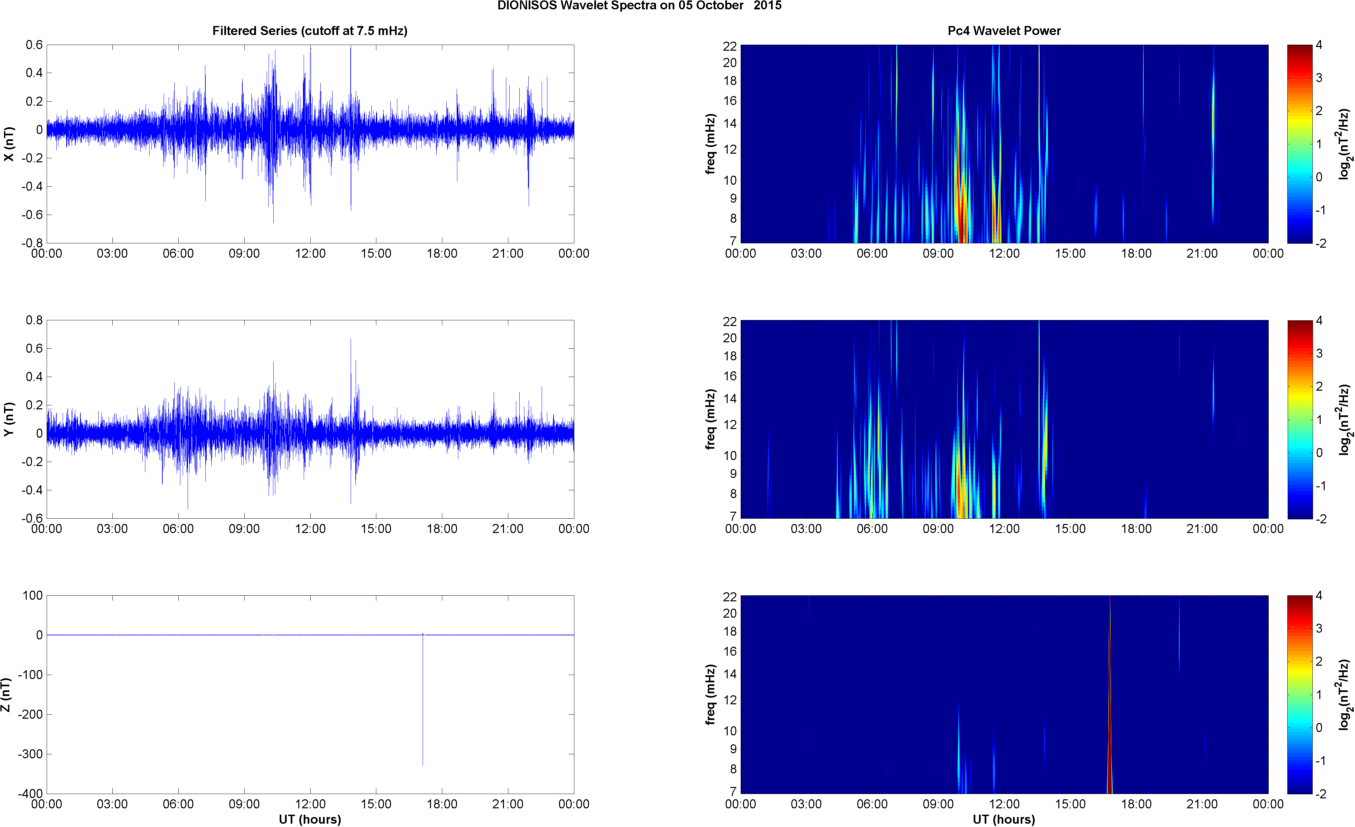Click the 'Pc4 Wavelet Power' heading

1004,31
